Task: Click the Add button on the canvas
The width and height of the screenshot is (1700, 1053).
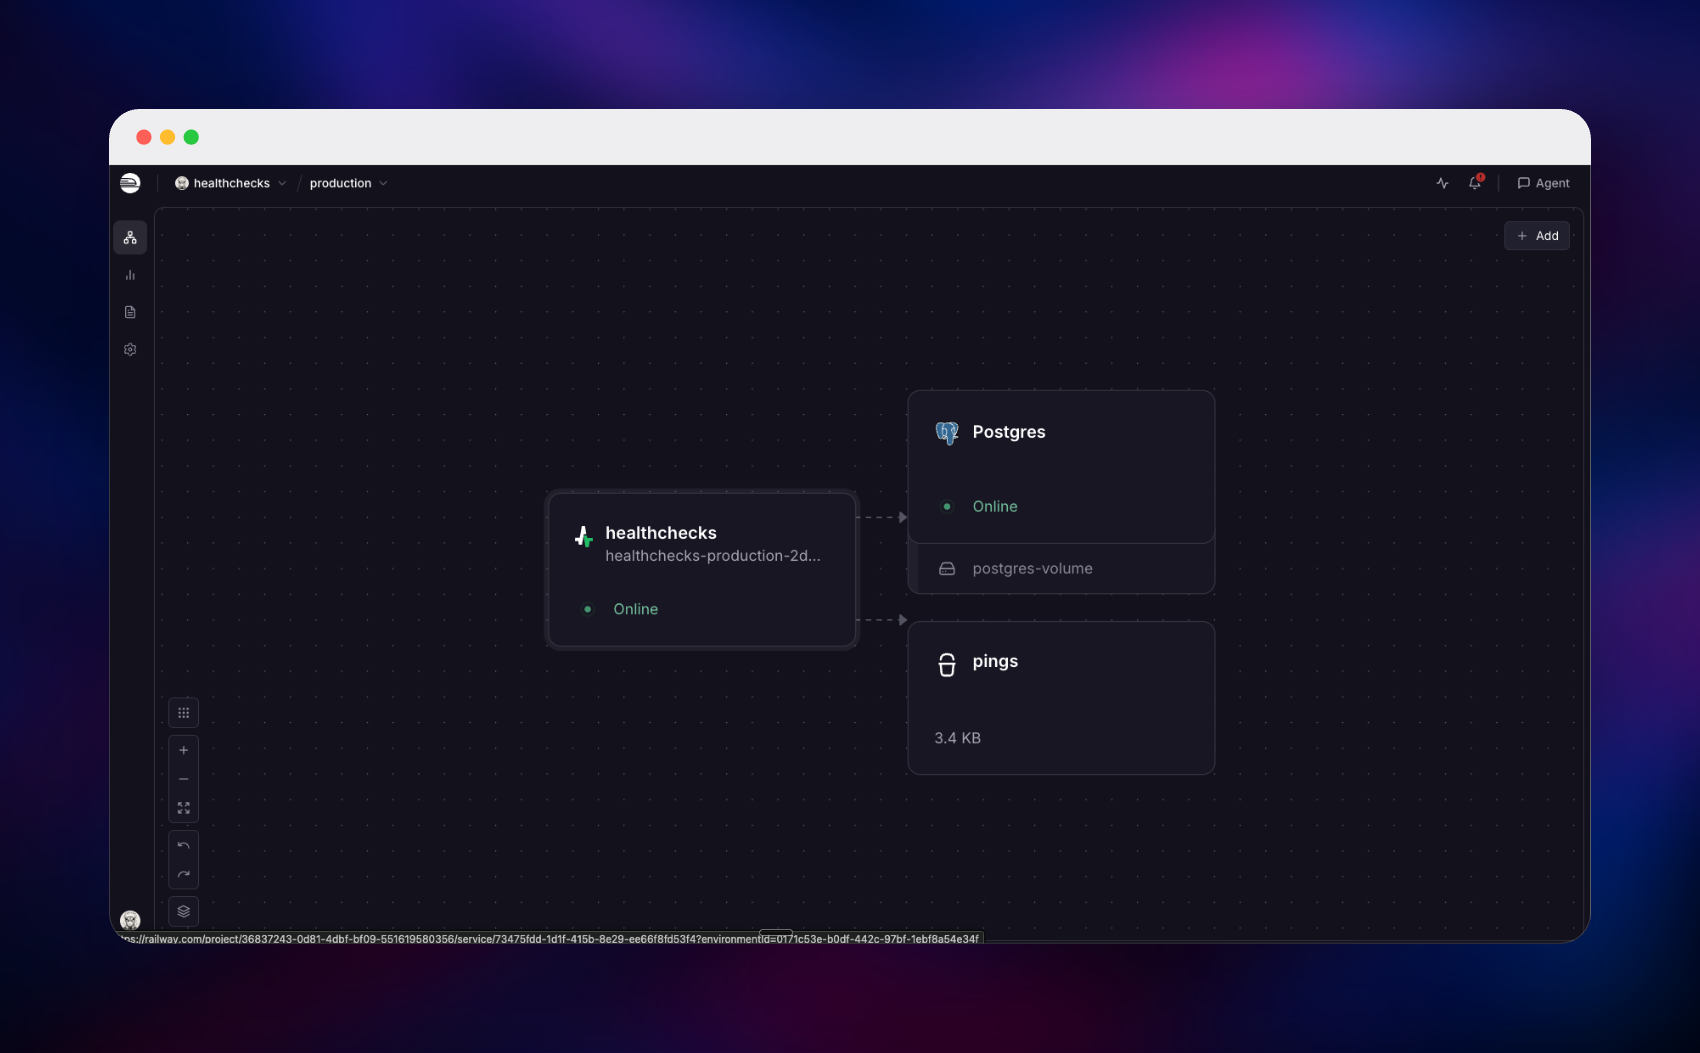Action: [1537, 236]
